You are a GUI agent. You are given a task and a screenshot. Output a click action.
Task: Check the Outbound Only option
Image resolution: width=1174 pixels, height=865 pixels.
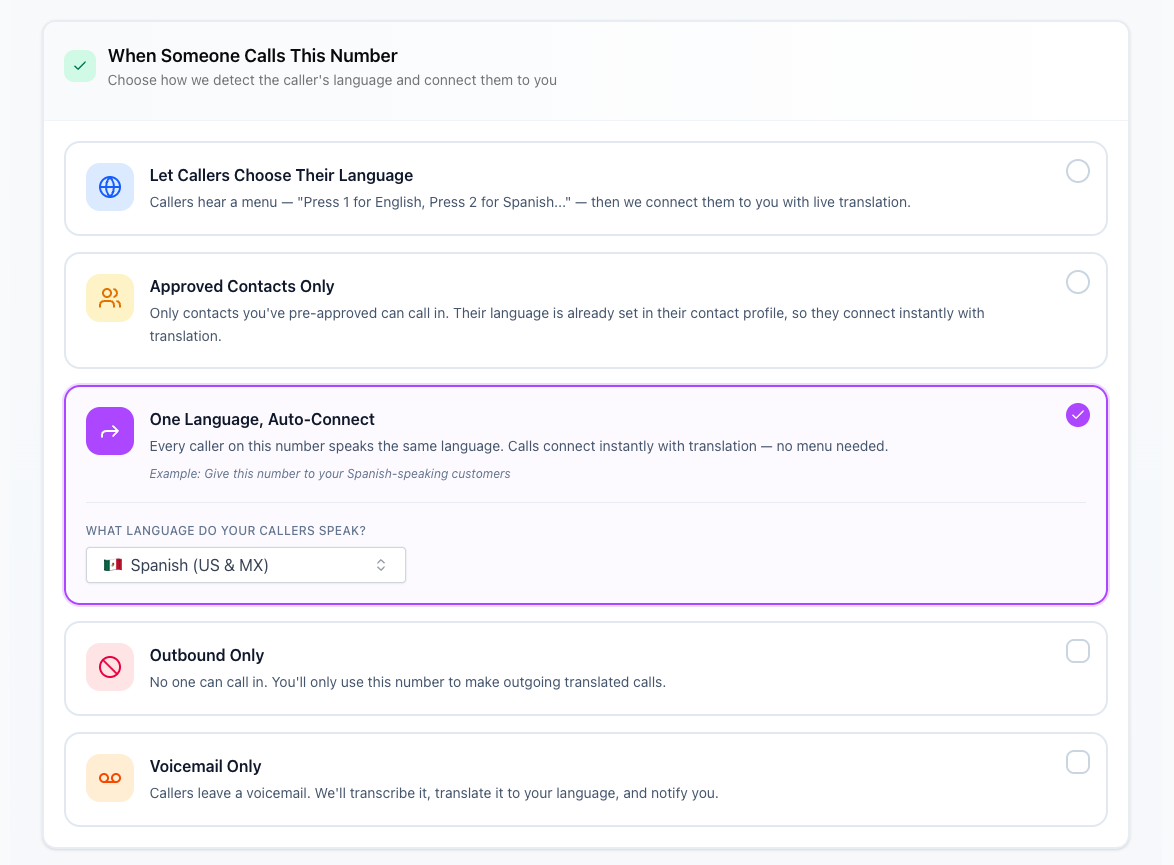click(x=1077, y=650)
